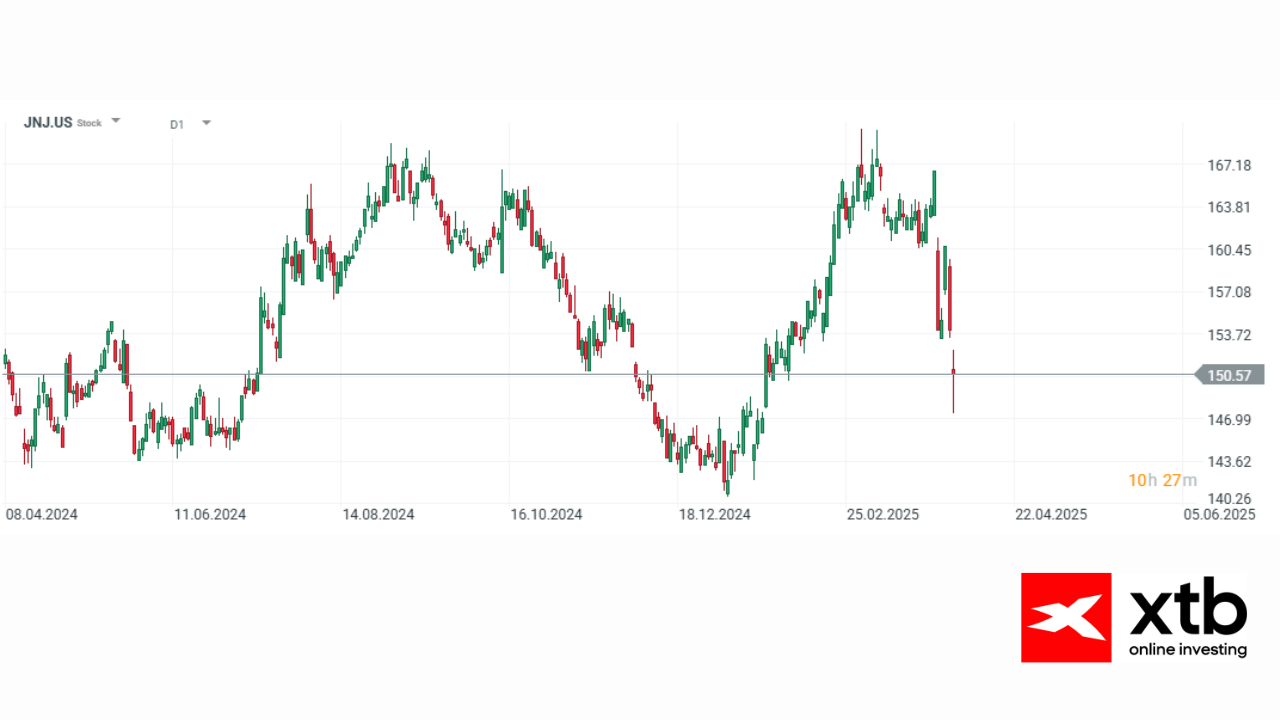The height and width of the screenshot is (720, 1280).
Task: Click the xtb wordmark text
Action: tap(1188, 610)
